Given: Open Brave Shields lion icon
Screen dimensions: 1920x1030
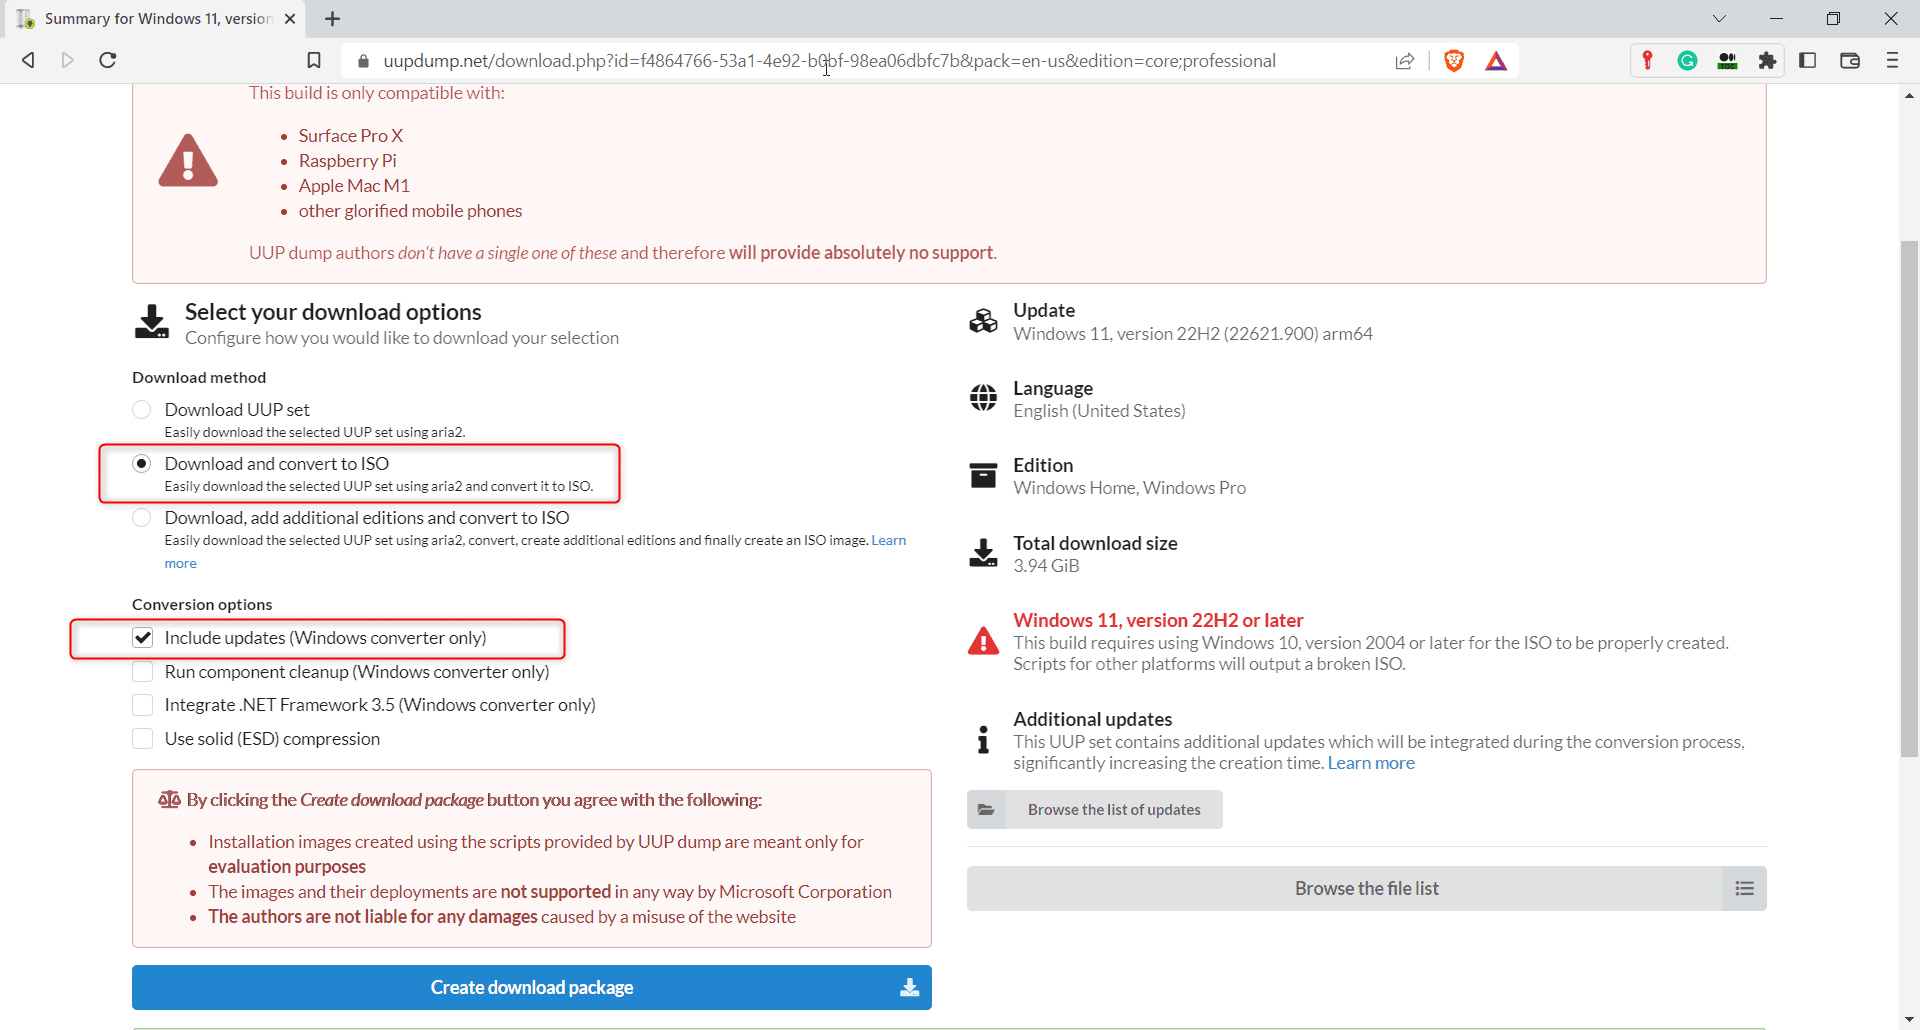Looking at the screenshot, I should coord(1454,61).
